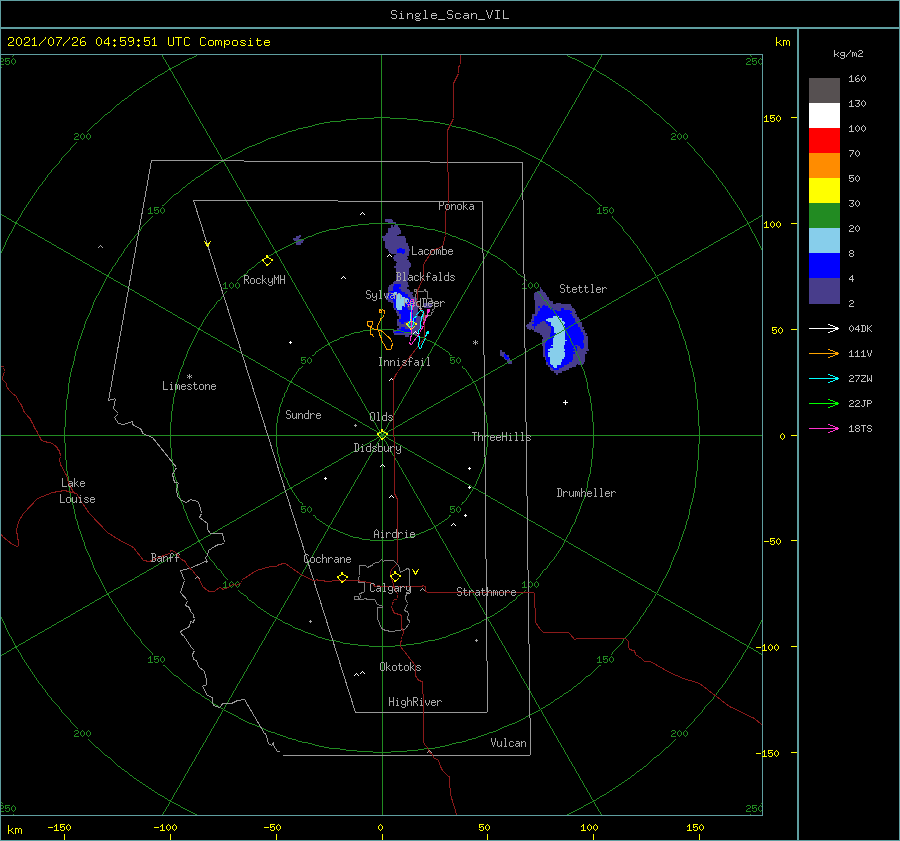Click the green 22JP storm arrow in legend
Image resolution: width=900 pixels, height=841 pixels.
824,404
